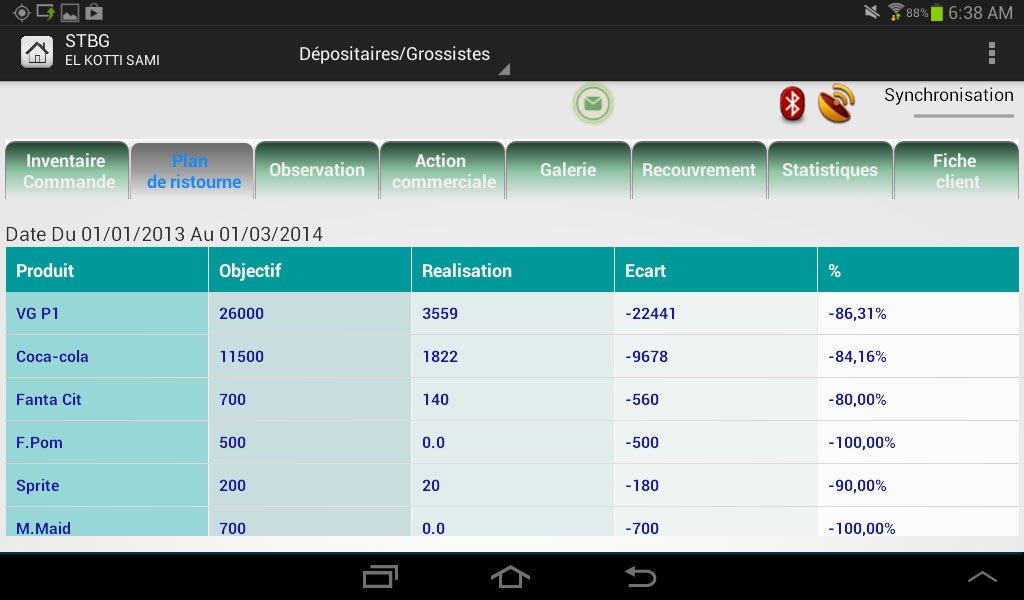The image size is (1024, 600).
Task: View the Statistiques tab
Action: click(x=829, y=171)
